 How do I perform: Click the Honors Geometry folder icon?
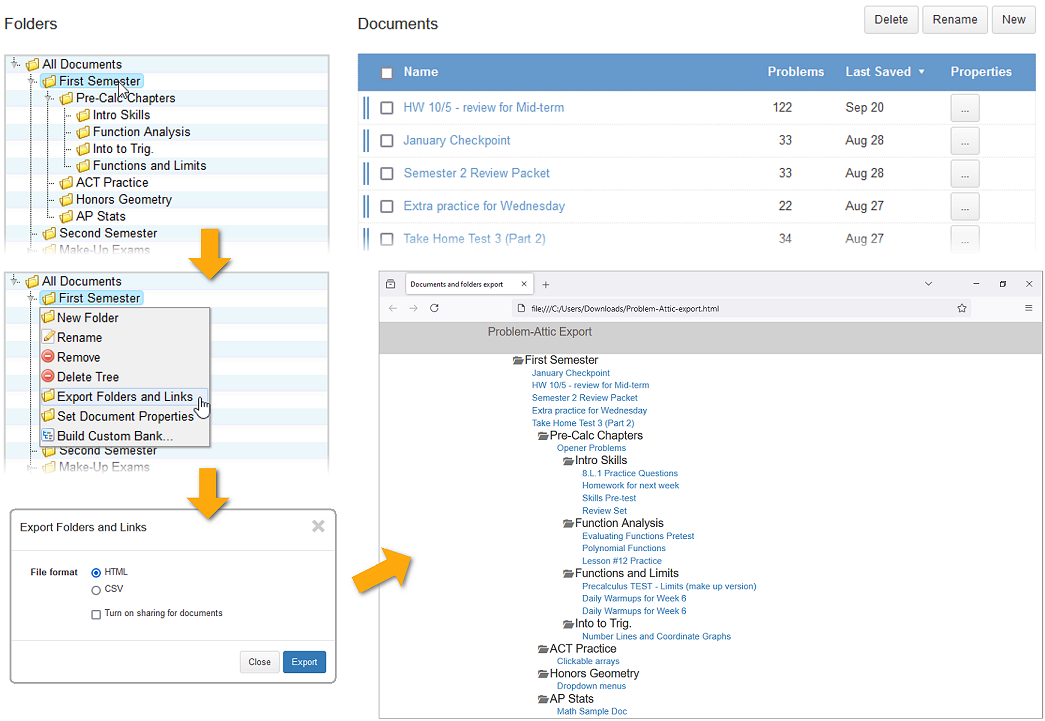tap(66, 199)
